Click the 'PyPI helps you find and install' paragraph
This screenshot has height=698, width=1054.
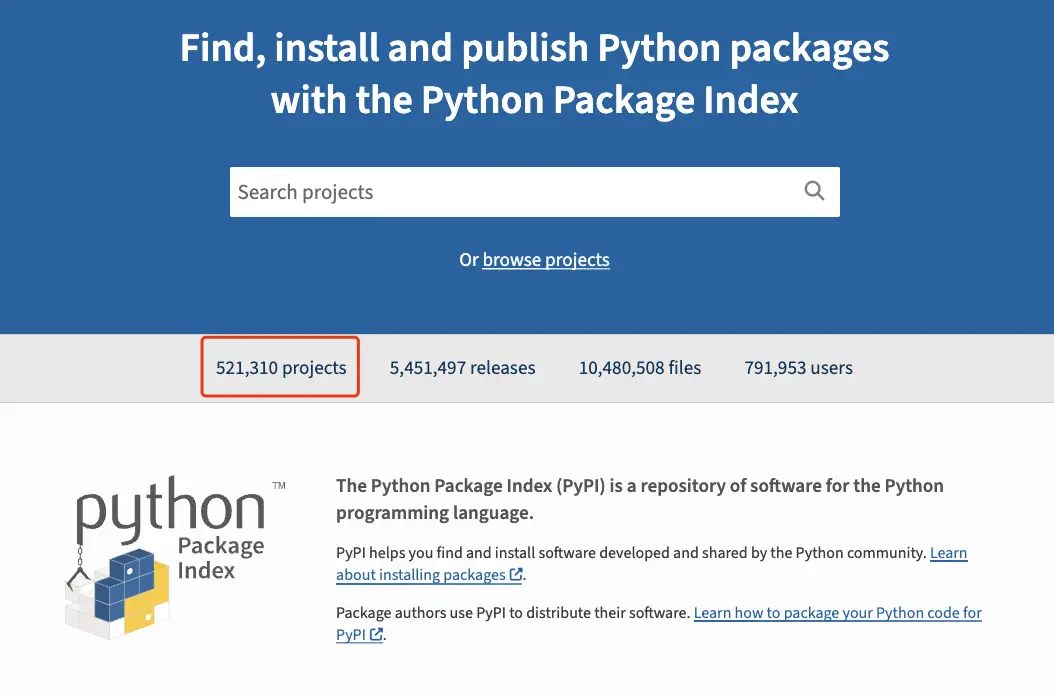click(x=630, y=553)
